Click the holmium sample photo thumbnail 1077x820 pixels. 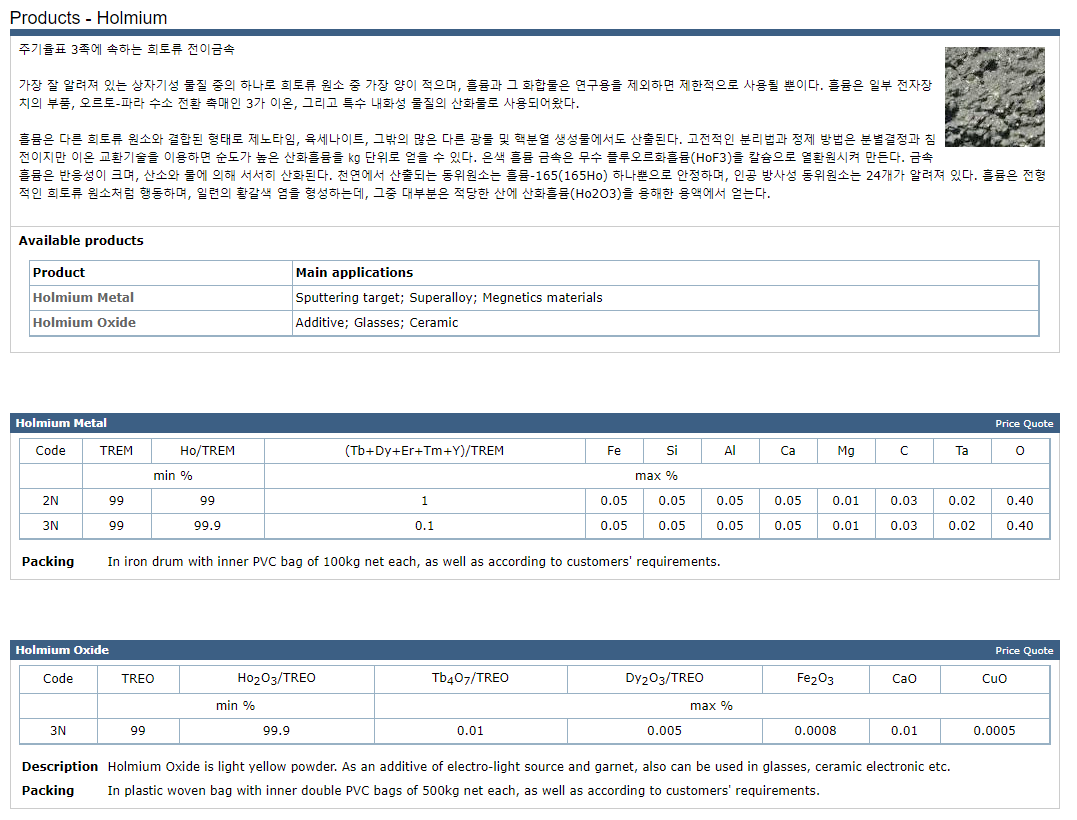pyautogui.click(x=995, y=97)
